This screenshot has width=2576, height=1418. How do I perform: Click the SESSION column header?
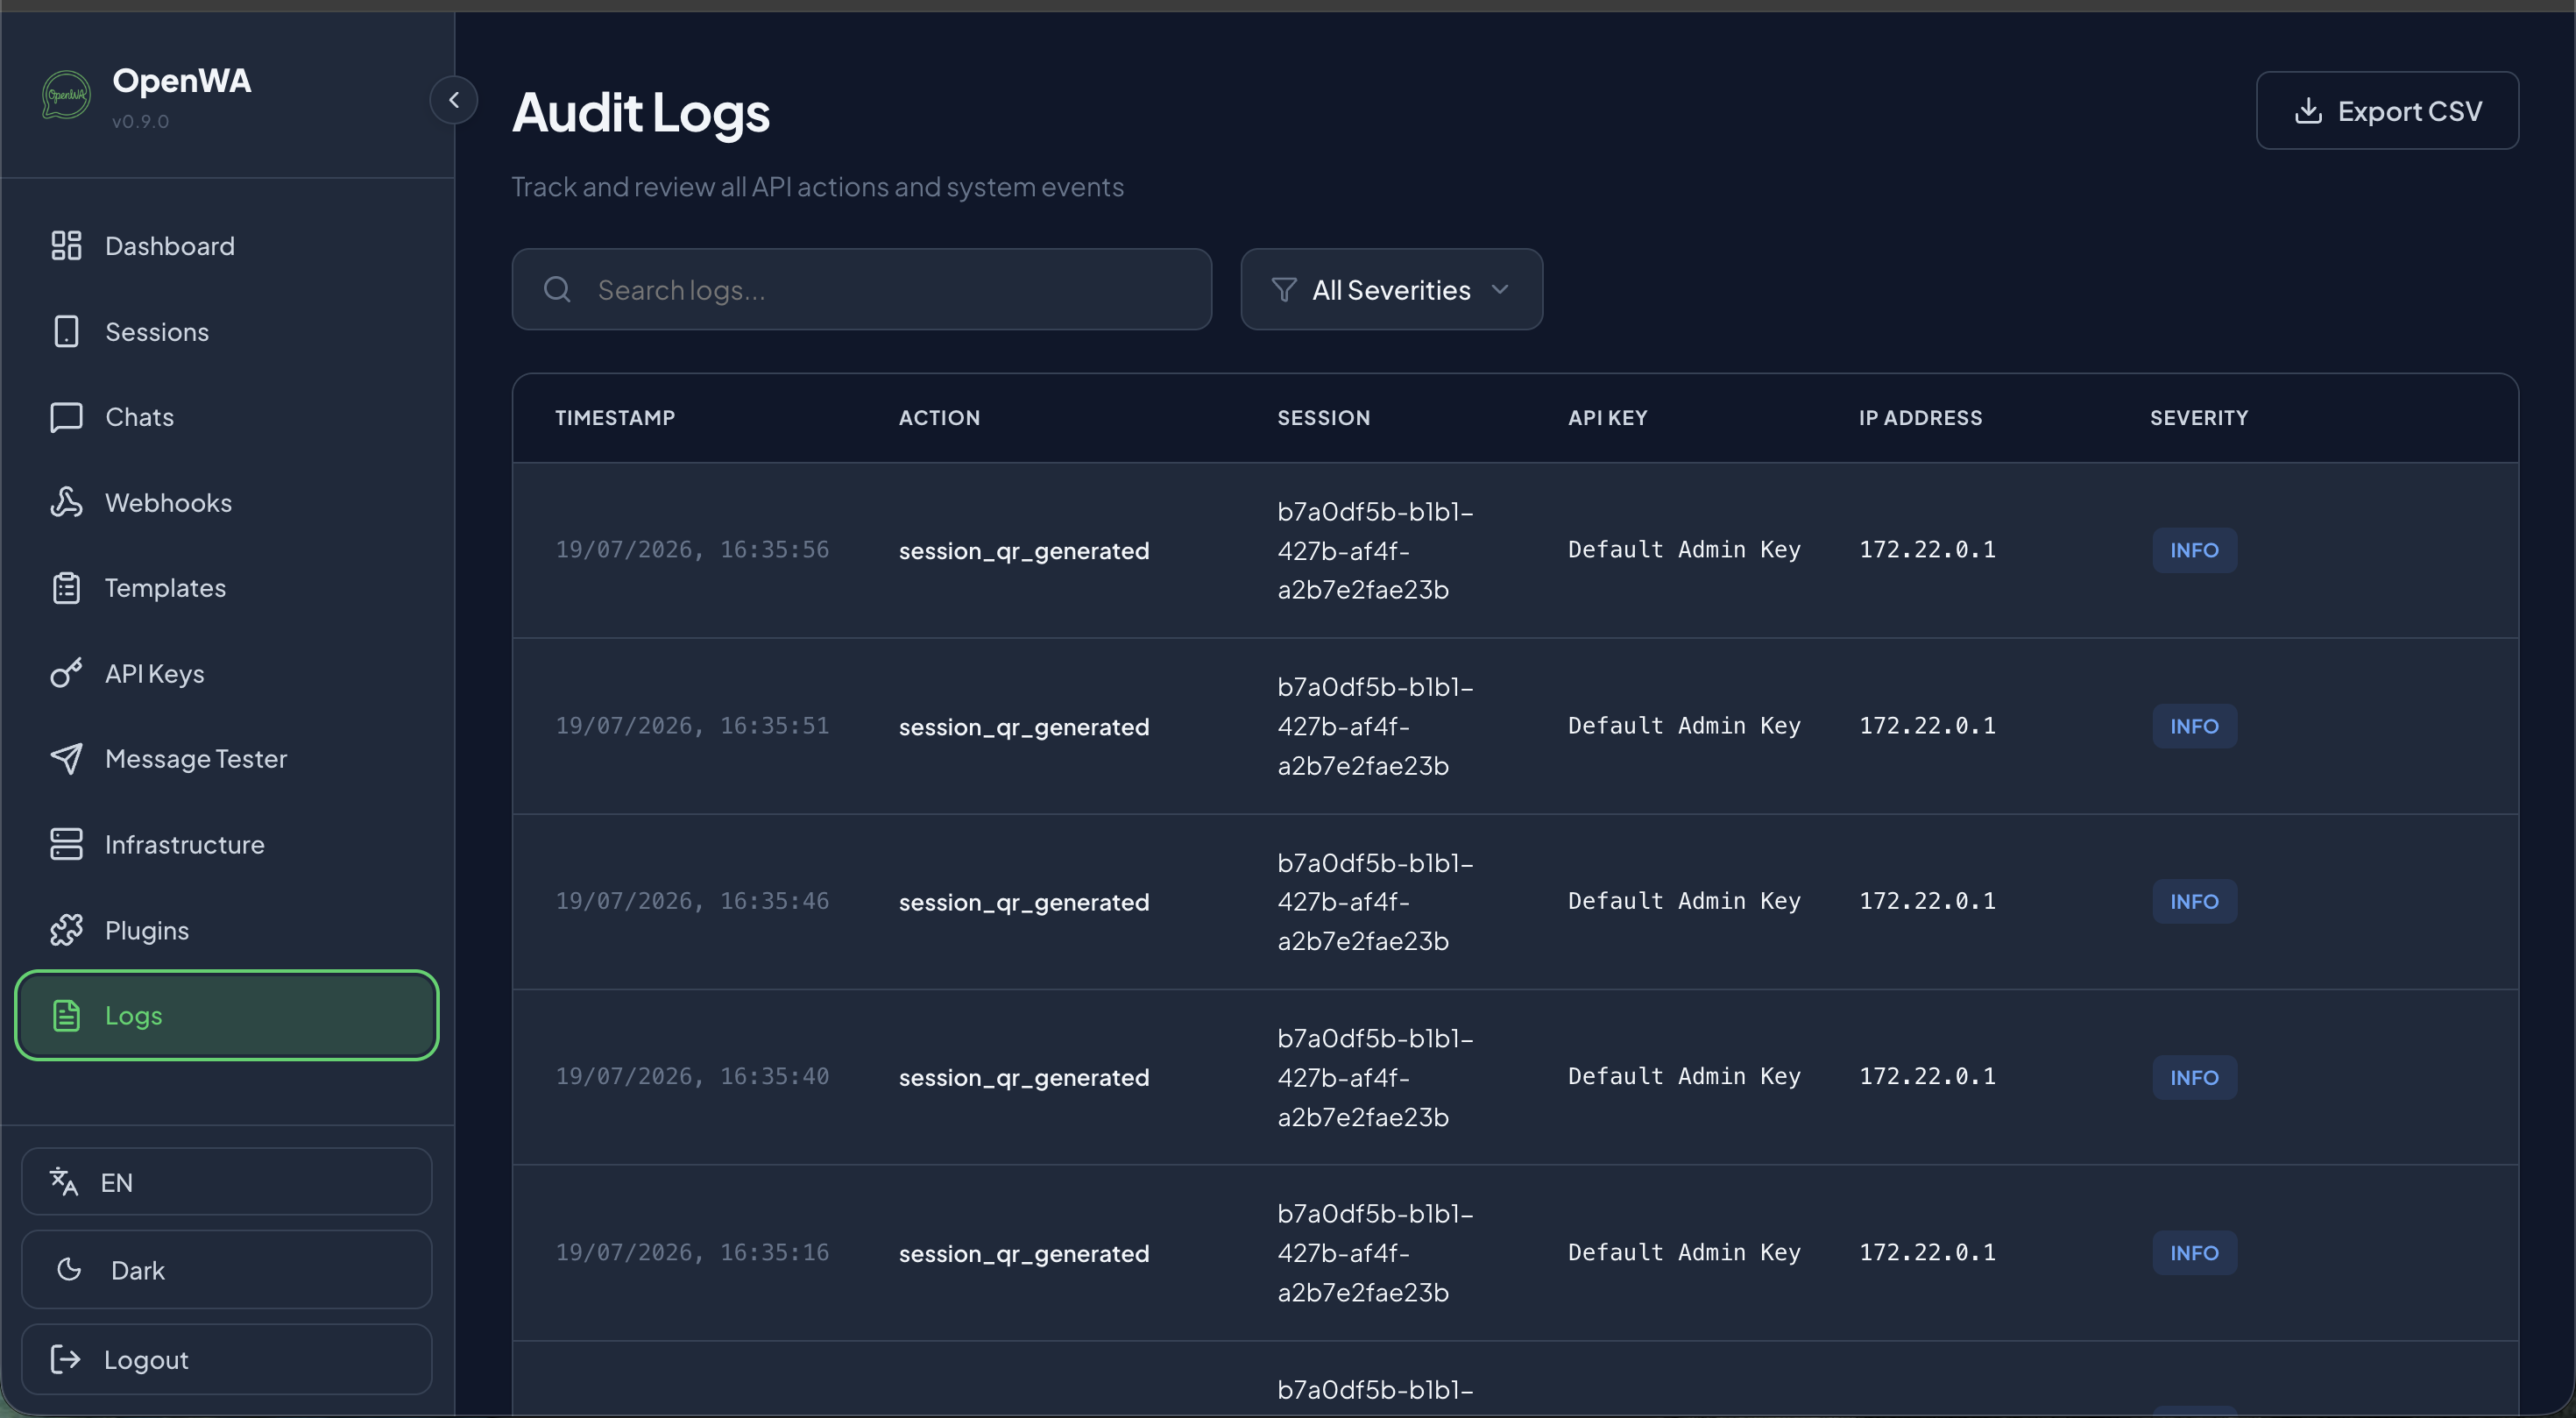tap(1324, 418)
